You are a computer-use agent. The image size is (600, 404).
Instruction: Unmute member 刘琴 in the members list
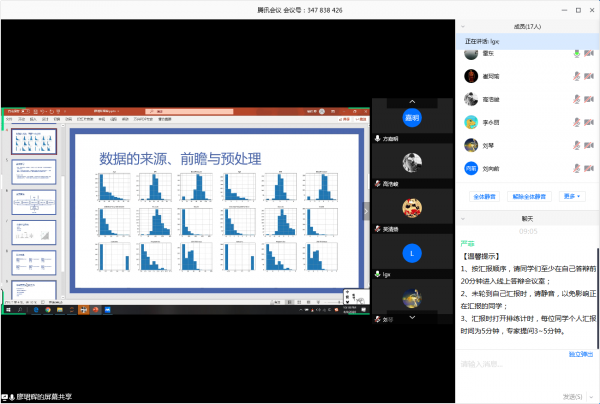(x=577, y=145)
